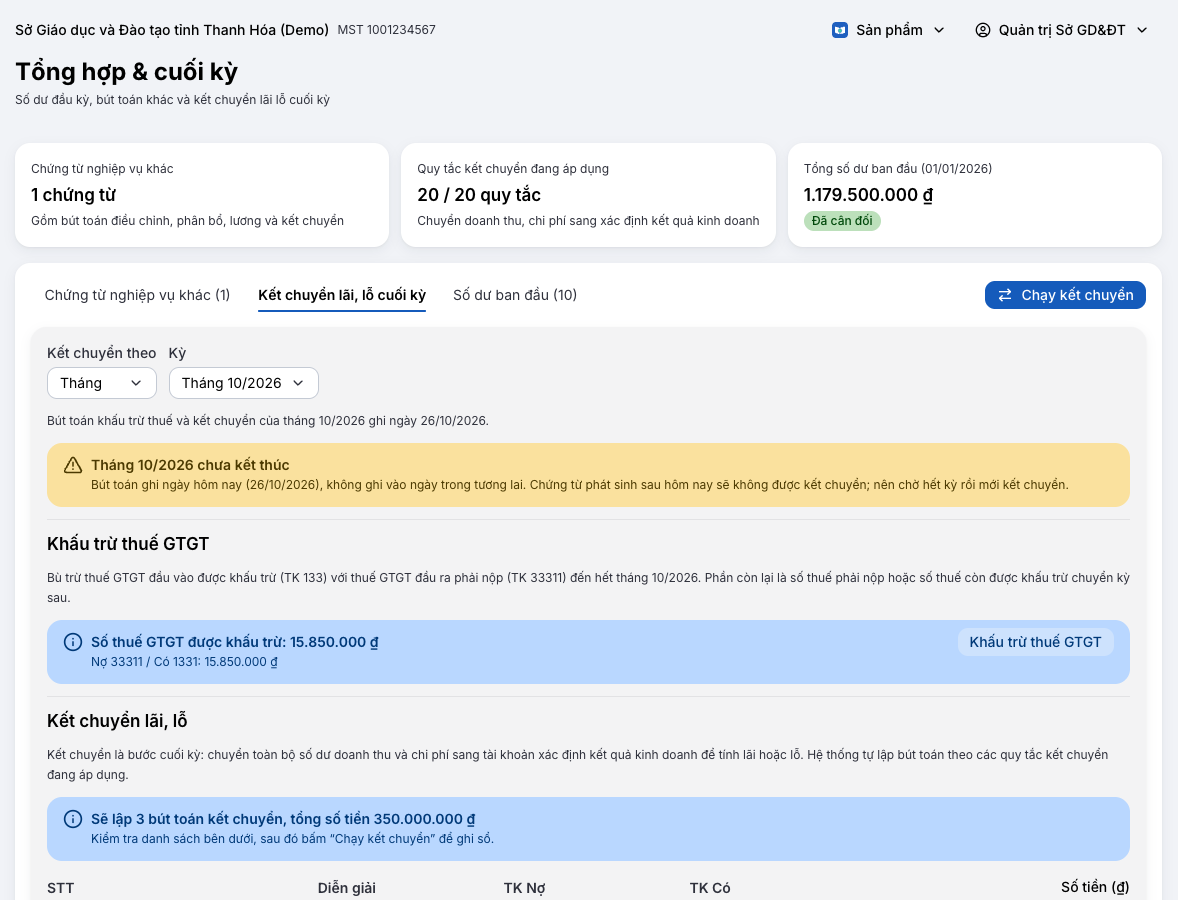Click the TK Nợ column header
The image size is (1178, 900).
click(524, 888)
